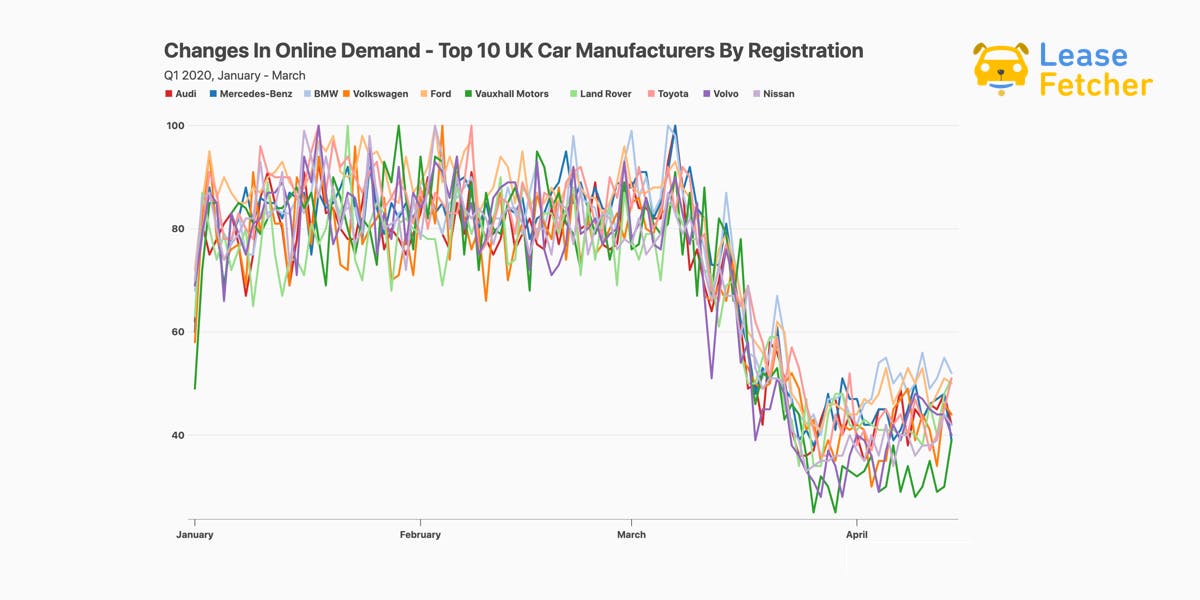Click the Mercedes-Benz blue legend swatch
The height and width of the screenshot is (600, 1200).
pyautogui.click(x=213, y=94)
